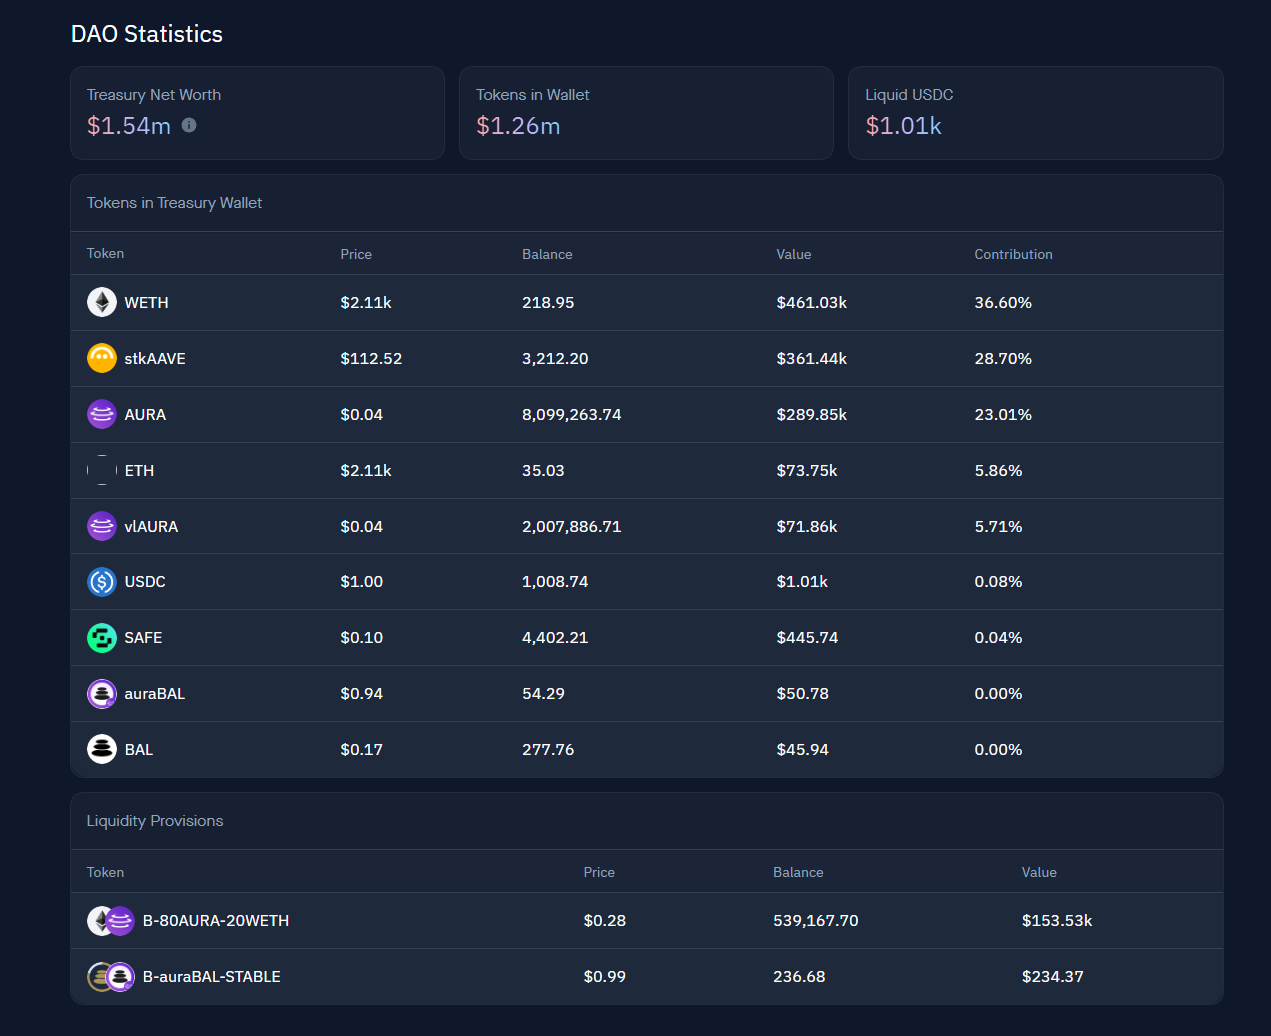Image resolution: width=1271 pixels, height=1036 pixels.
Task: Click the Value header in treasury table
Action: (793, 254)
